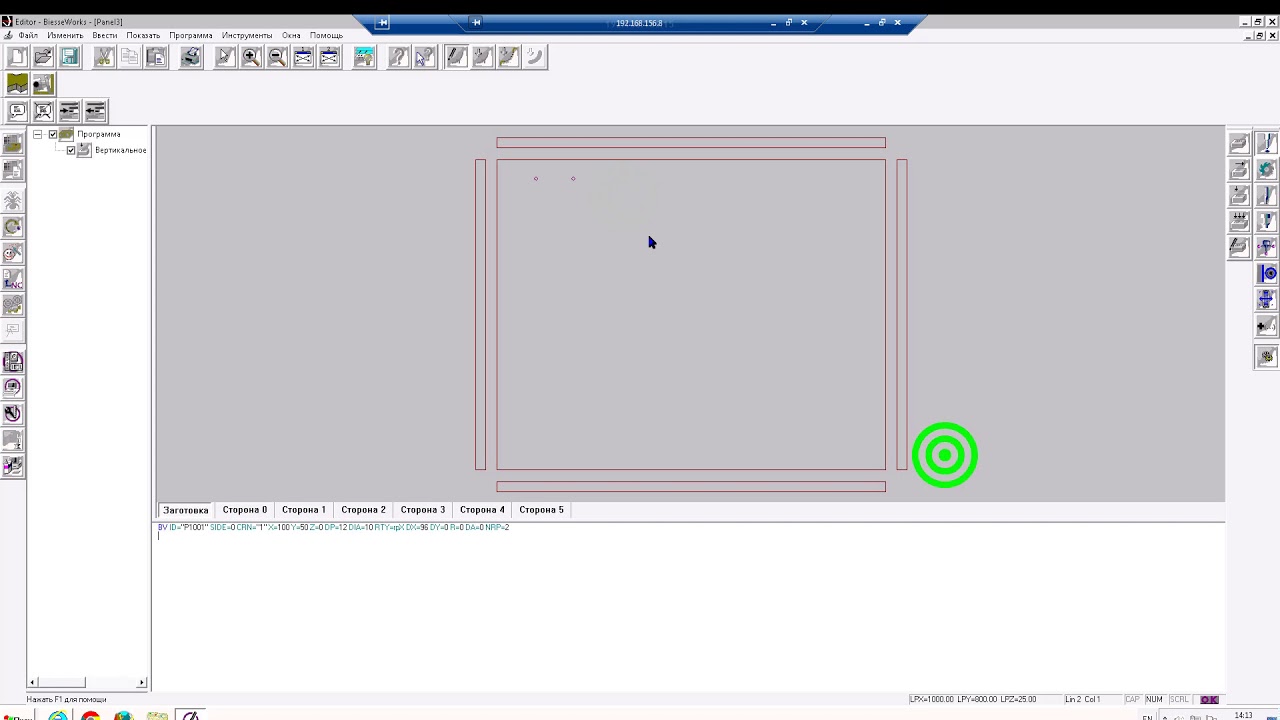Toggle the Вертикальное tree checkbox

pyautogui.click(x=71, y=150)
